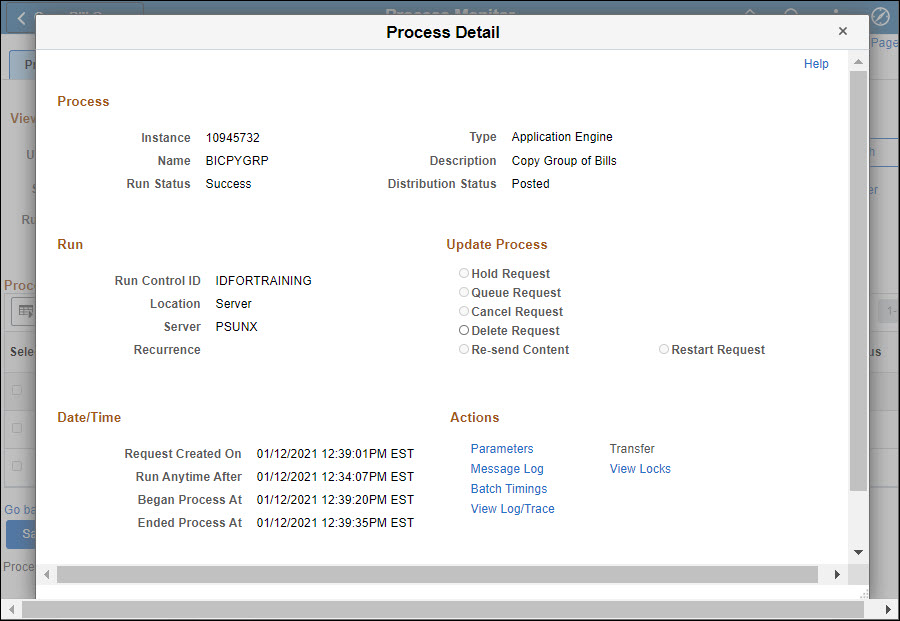Select the Queue Request radio button
This screenshot has width=900, height=621.
coord(464,292)
